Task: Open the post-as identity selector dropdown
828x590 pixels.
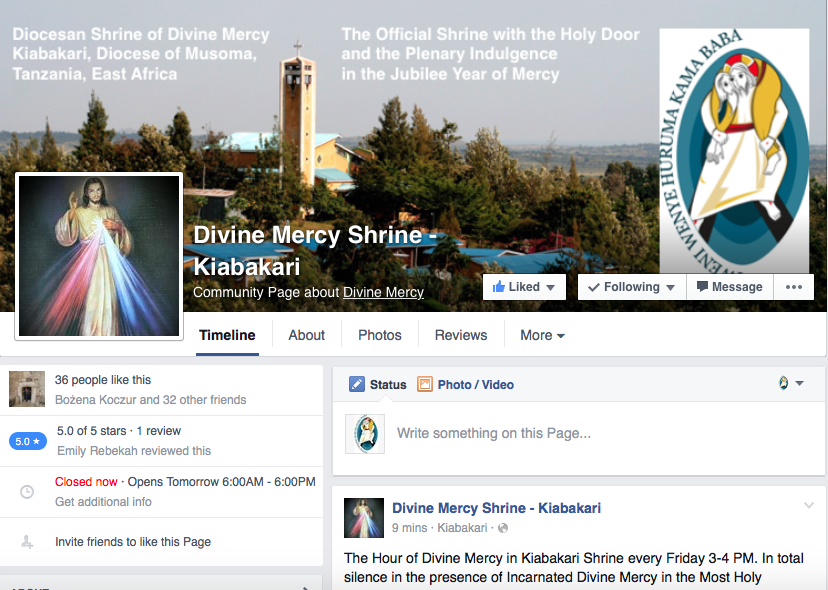Action: [791, 383]
